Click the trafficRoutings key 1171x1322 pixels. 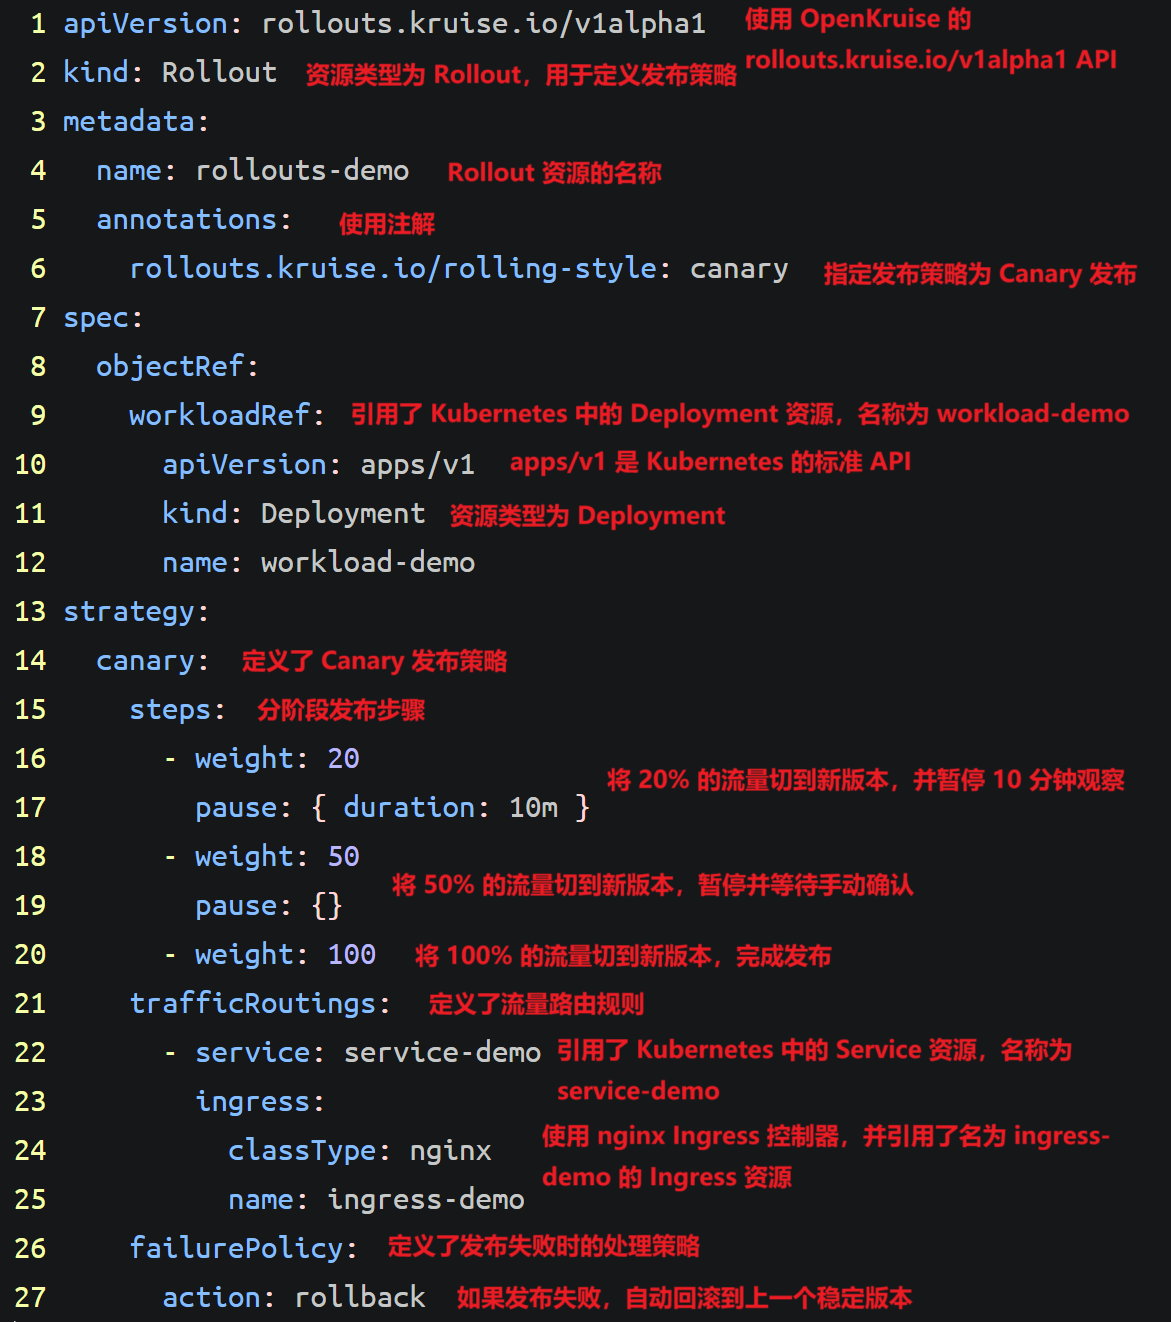pos(253,1003)
